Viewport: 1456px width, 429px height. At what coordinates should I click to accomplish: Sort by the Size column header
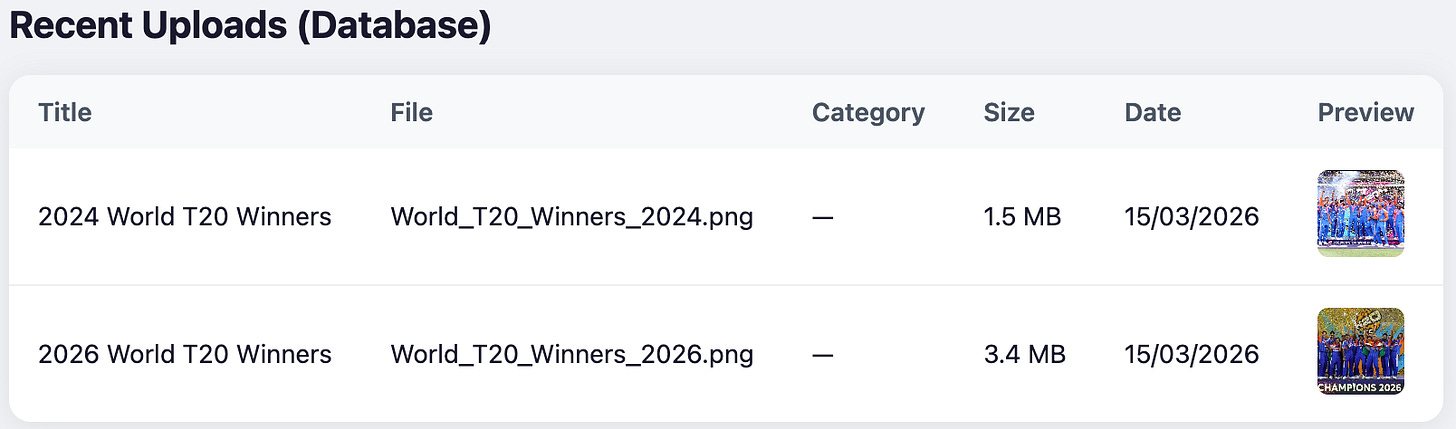(1009, 113)
